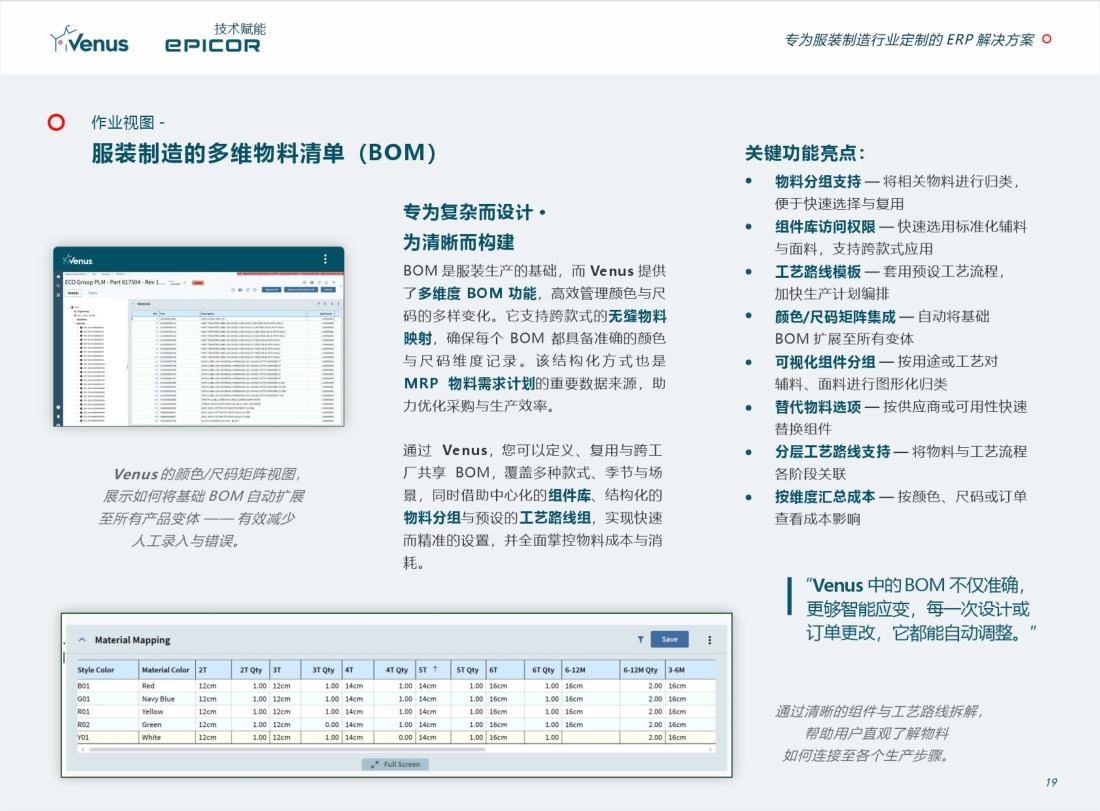Select the Y01 style color cell

[107, 737]
